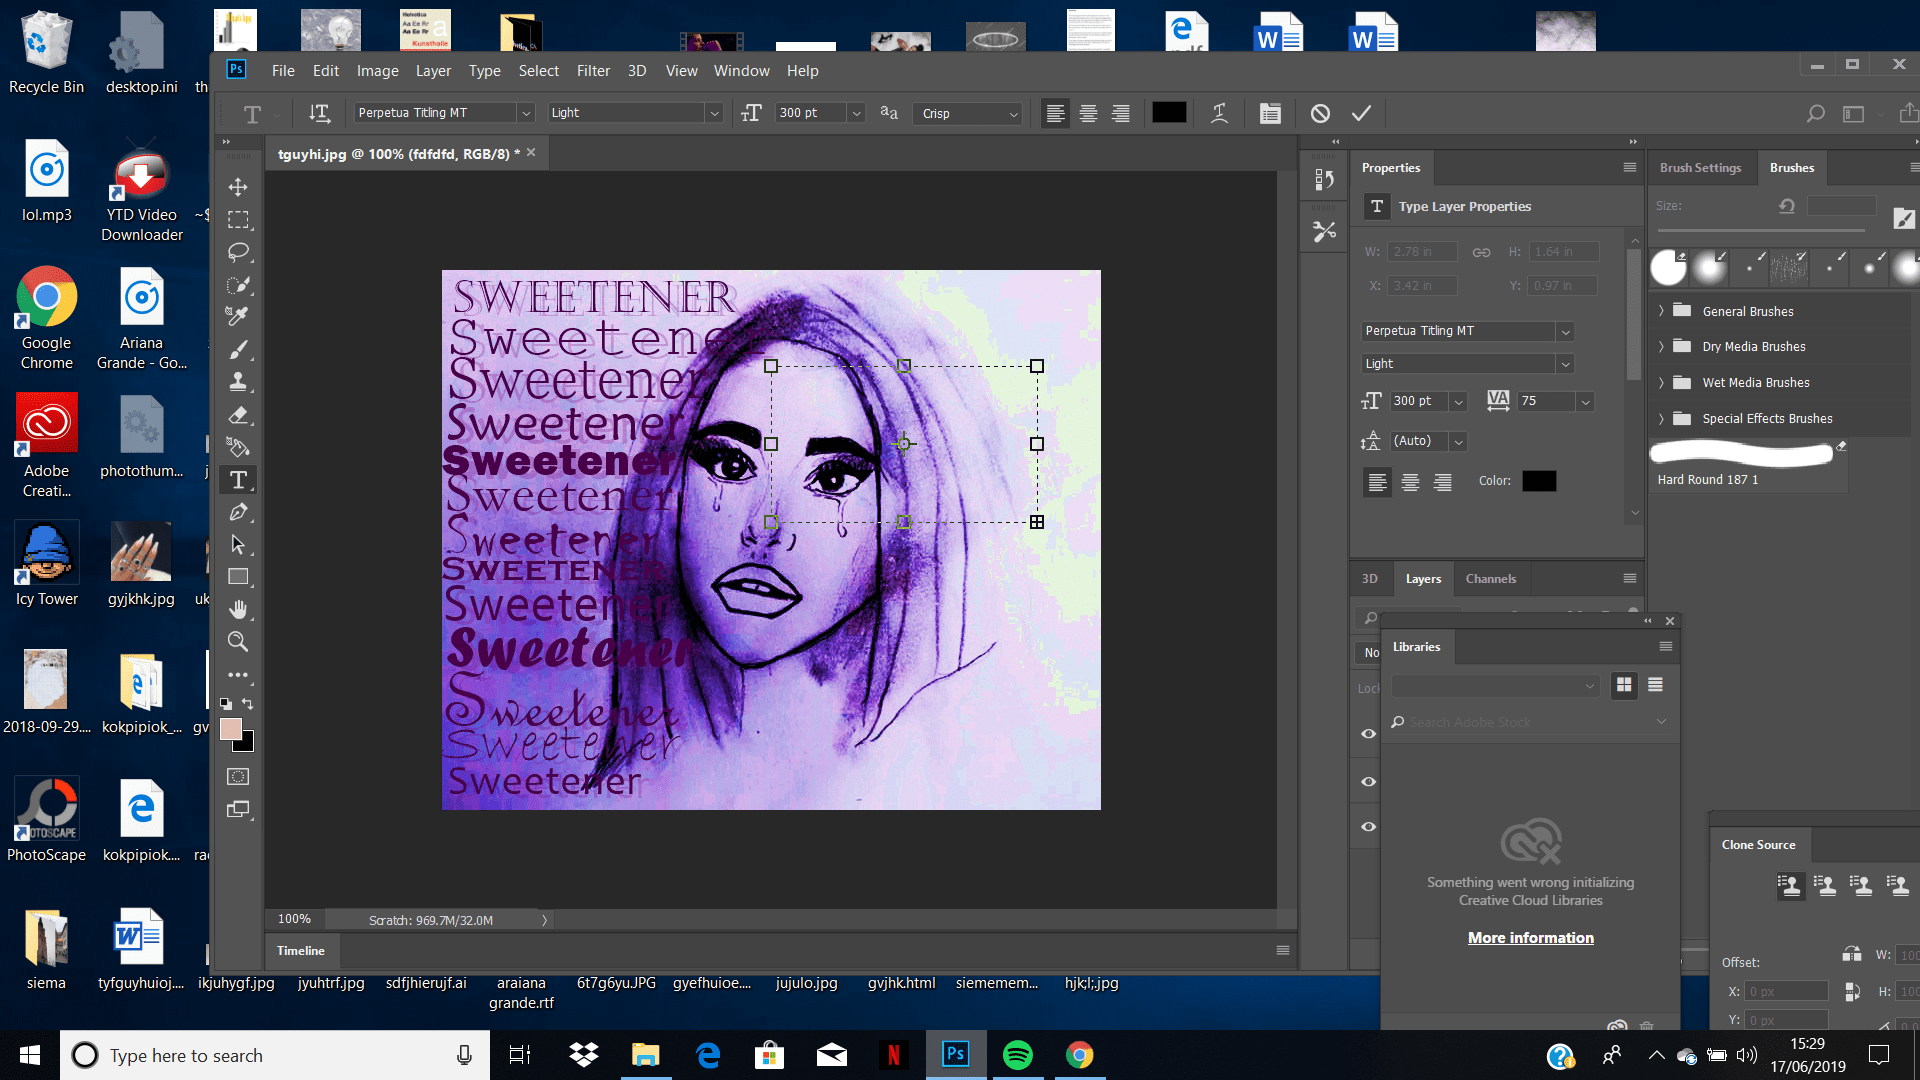
Task: Select the Zoom tool
Action: click(238, 641)
